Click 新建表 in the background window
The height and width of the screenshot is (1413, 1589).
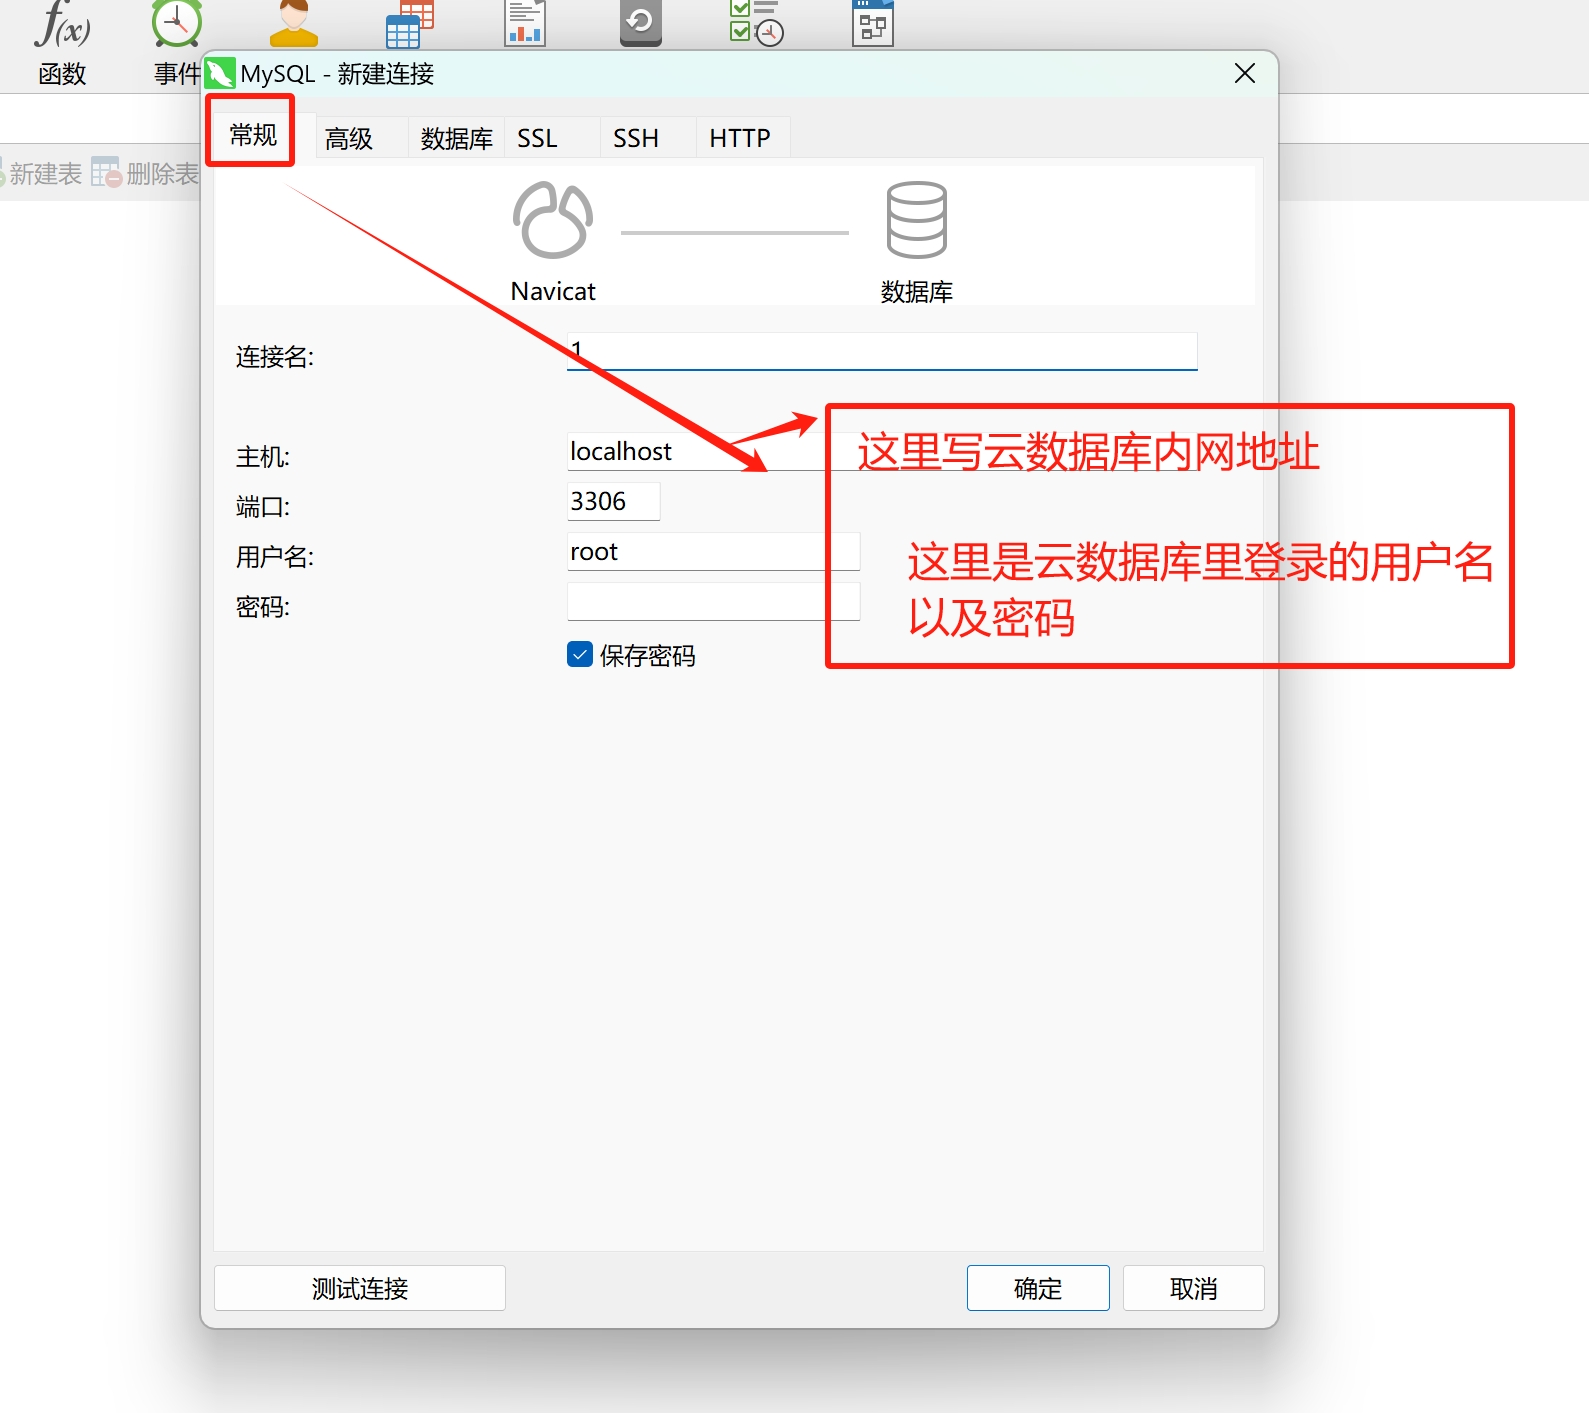tap(45, 173)
